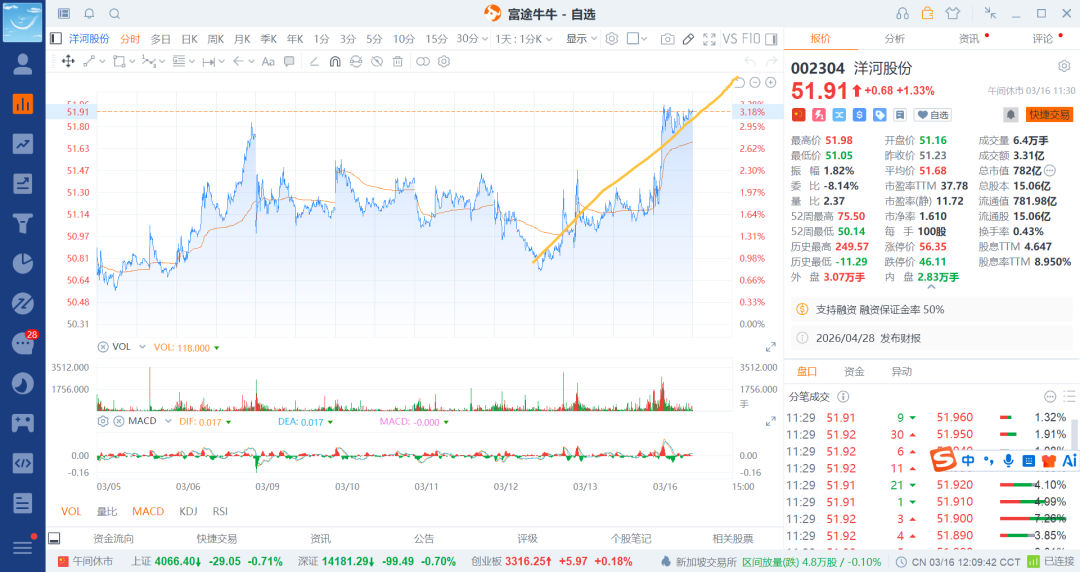Image resolution: width=1080 pixels, height=572 pixels.
Task: Click the pink lightning margin tag icon
Action: pyautogui.click(x=819, y=114)
